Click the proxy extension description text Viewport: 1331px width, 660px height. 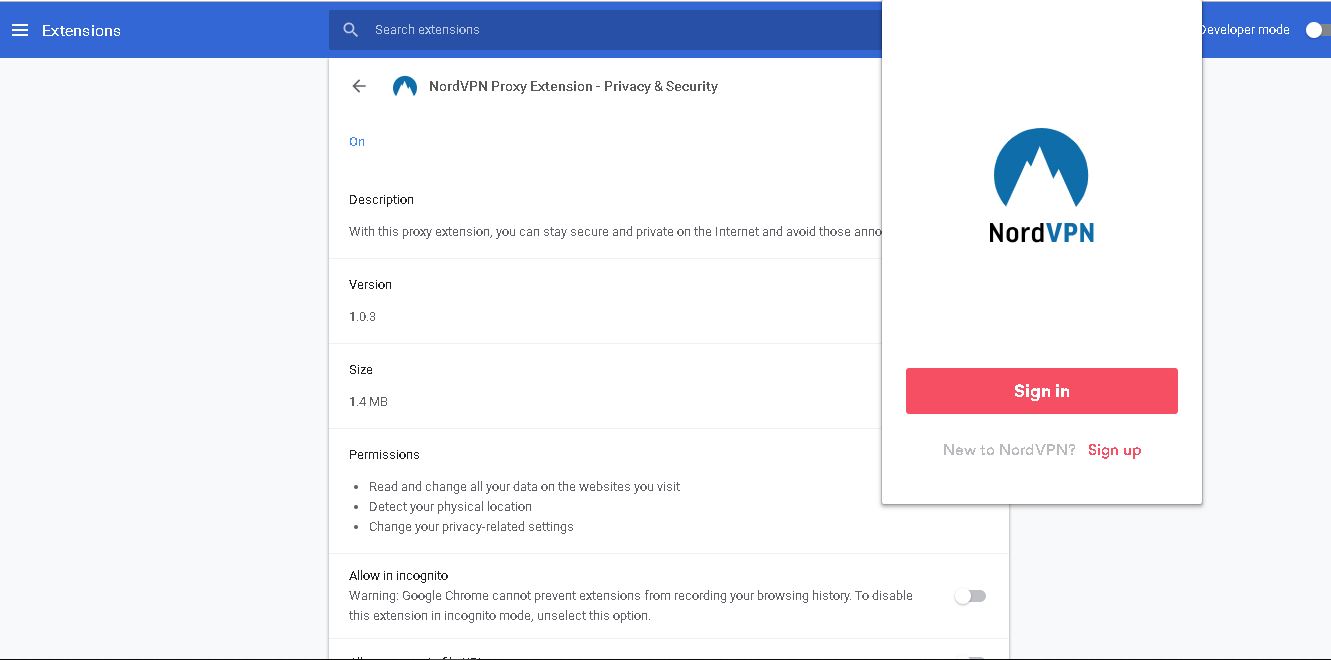615,232
